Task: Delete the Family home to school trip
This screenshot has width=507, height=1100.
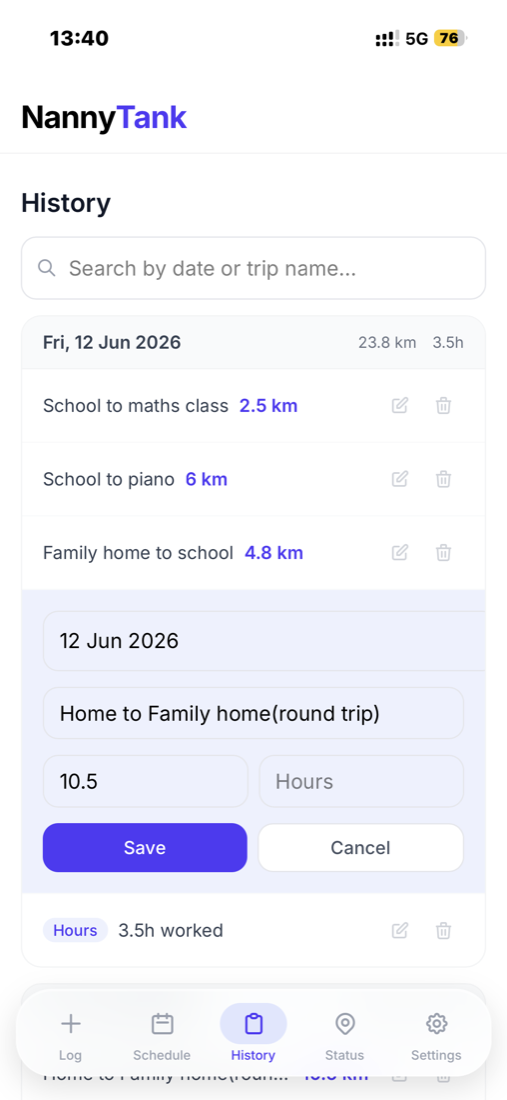Action: 443,553
